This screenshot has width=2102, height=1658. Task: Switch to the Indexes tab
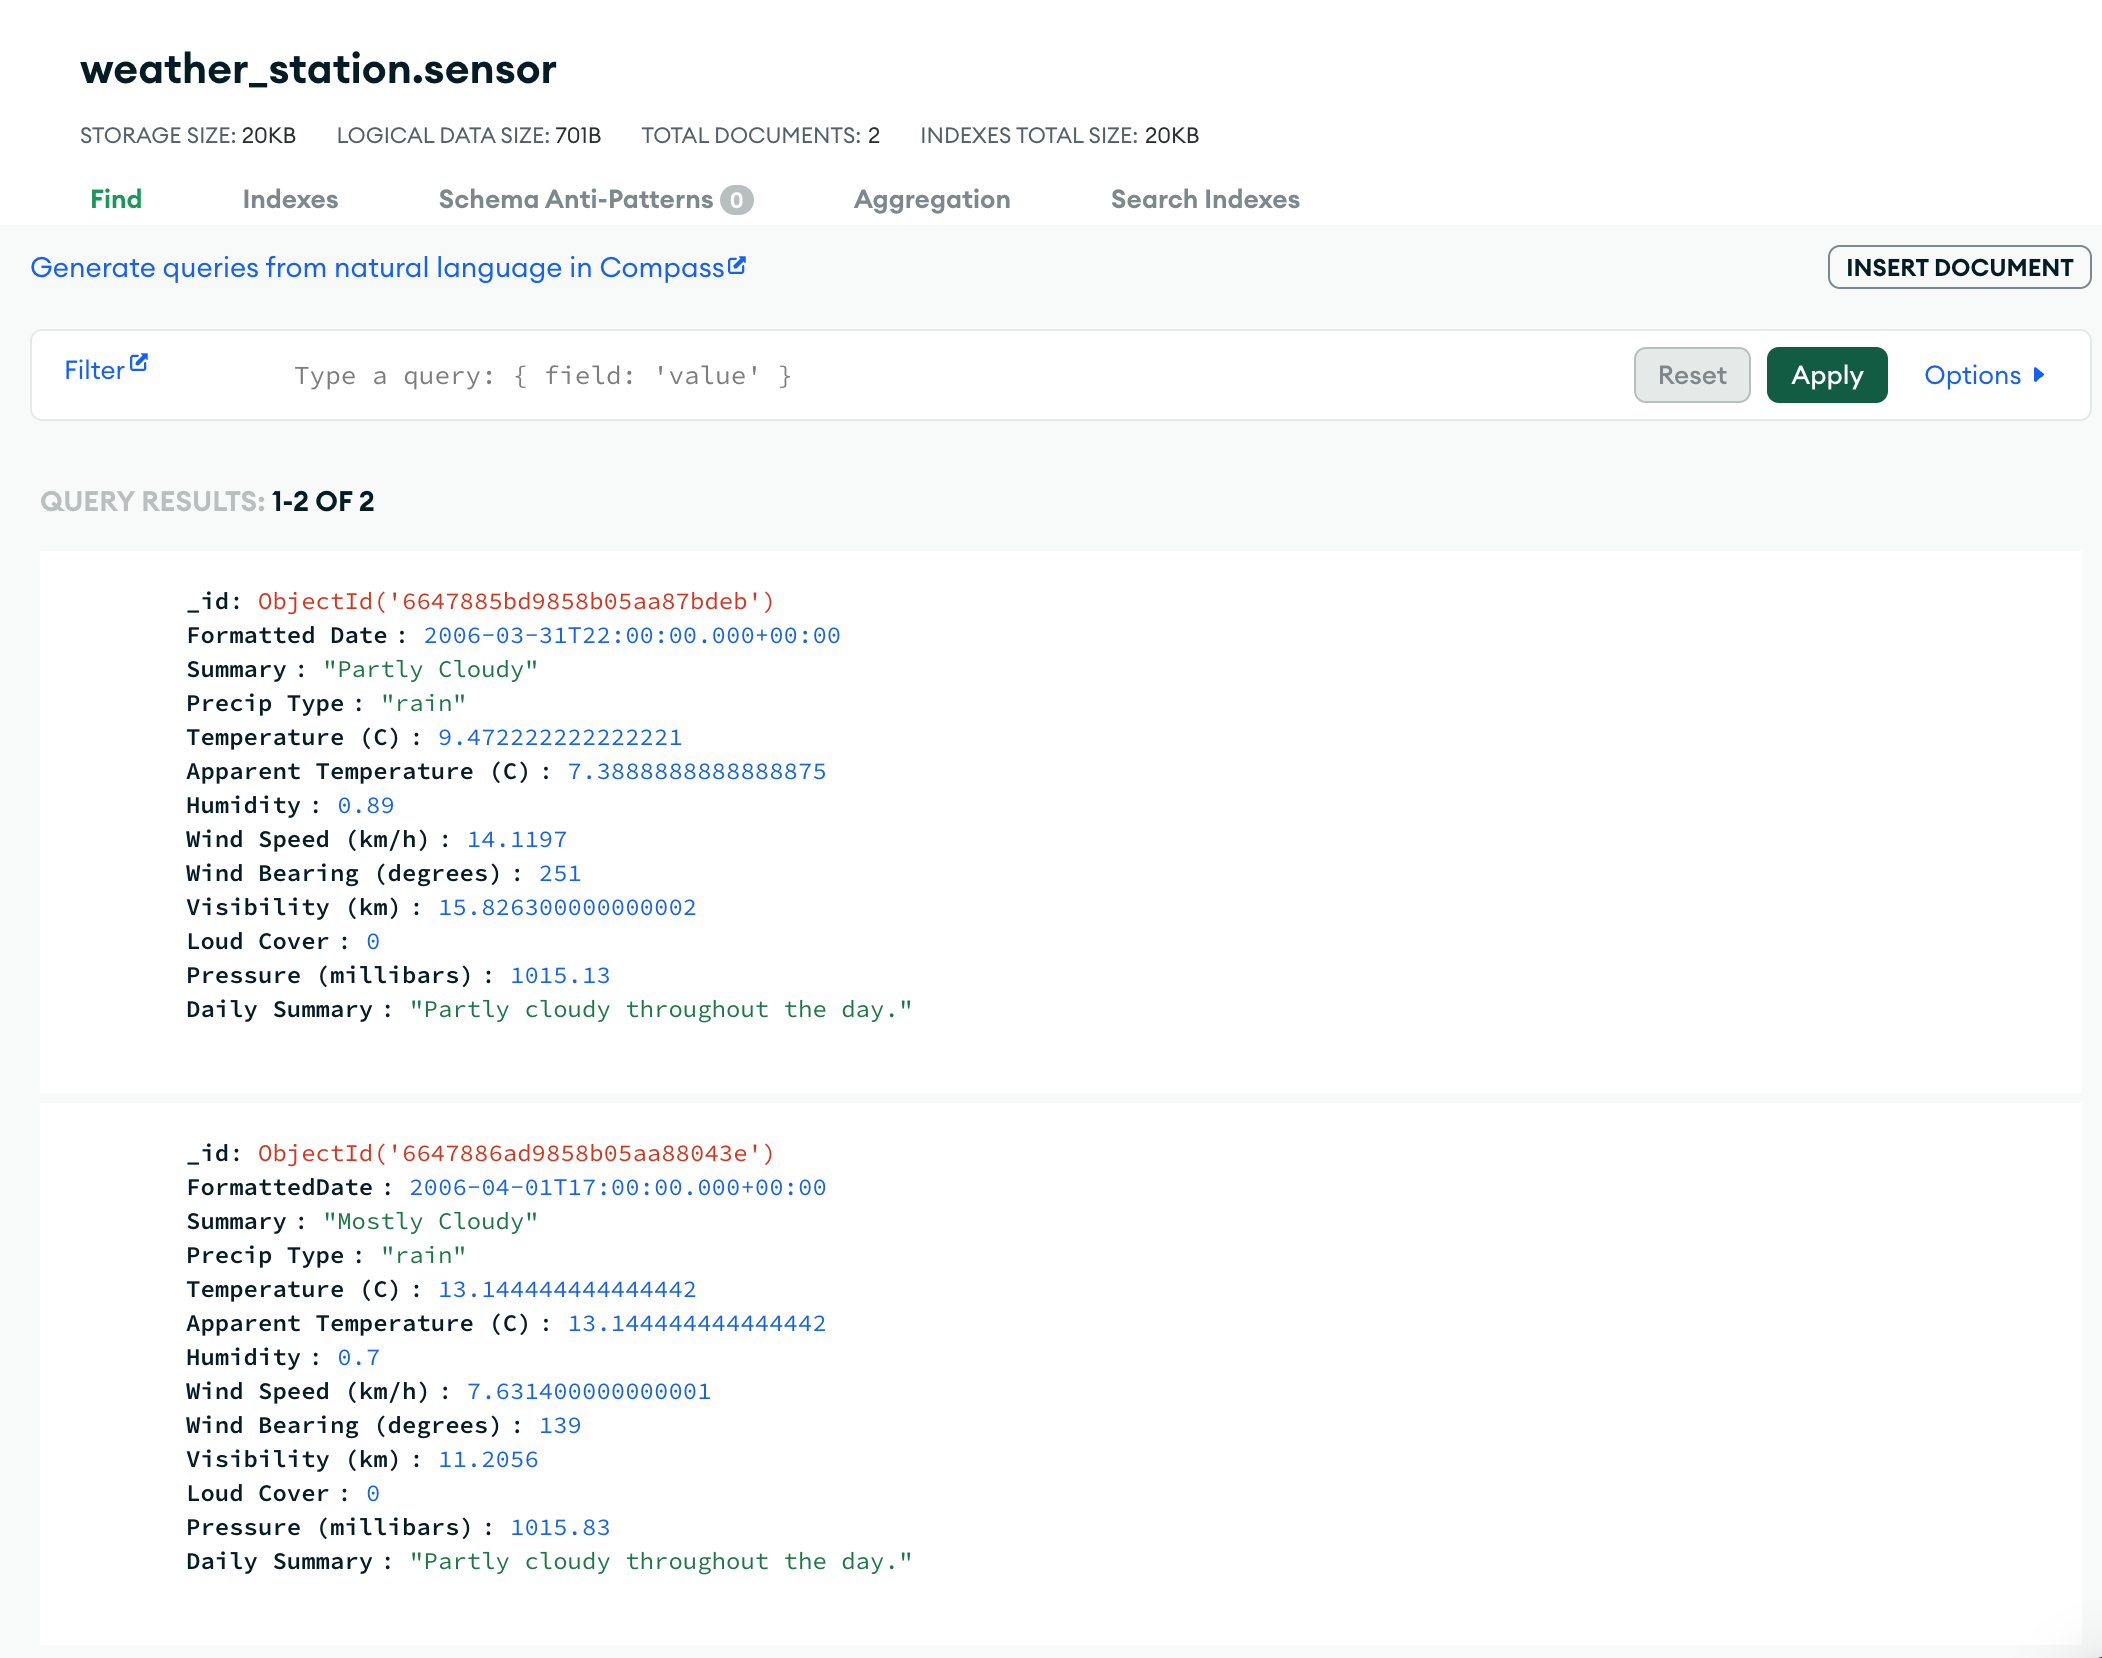pos(290,199)
